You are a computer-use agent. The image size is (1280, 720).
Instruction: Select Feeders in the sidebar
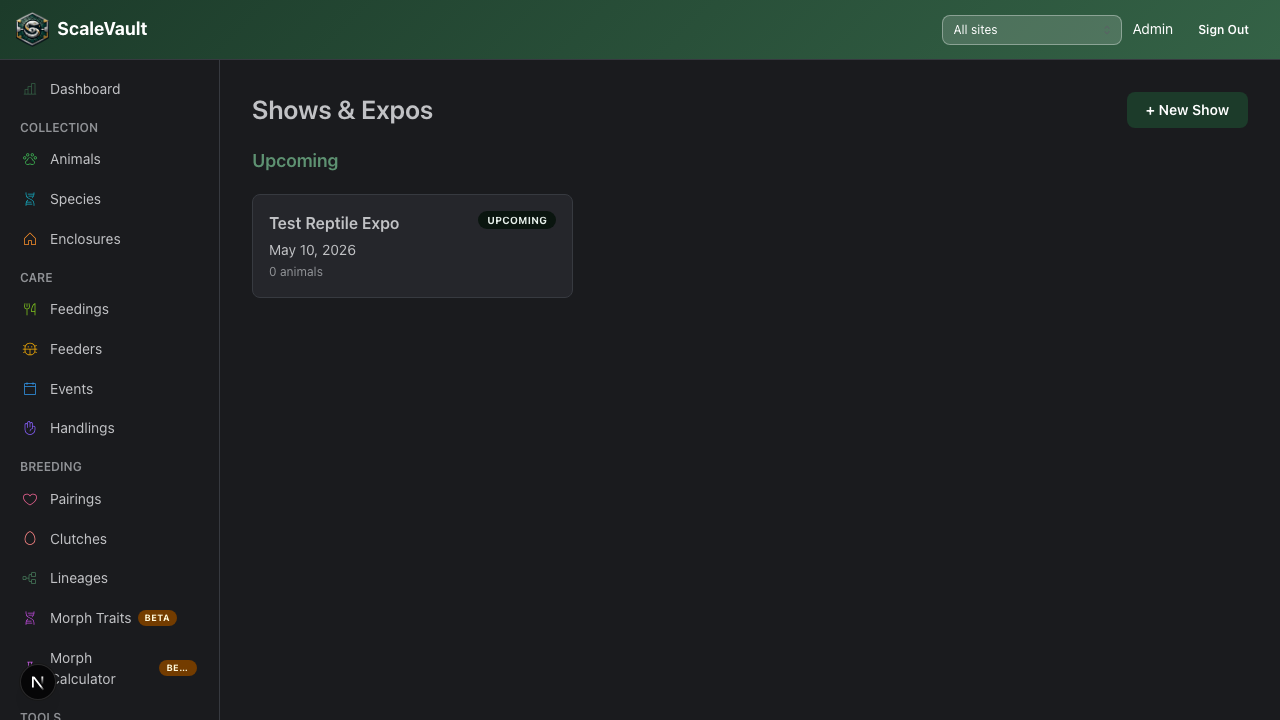[x=109, y=349]
